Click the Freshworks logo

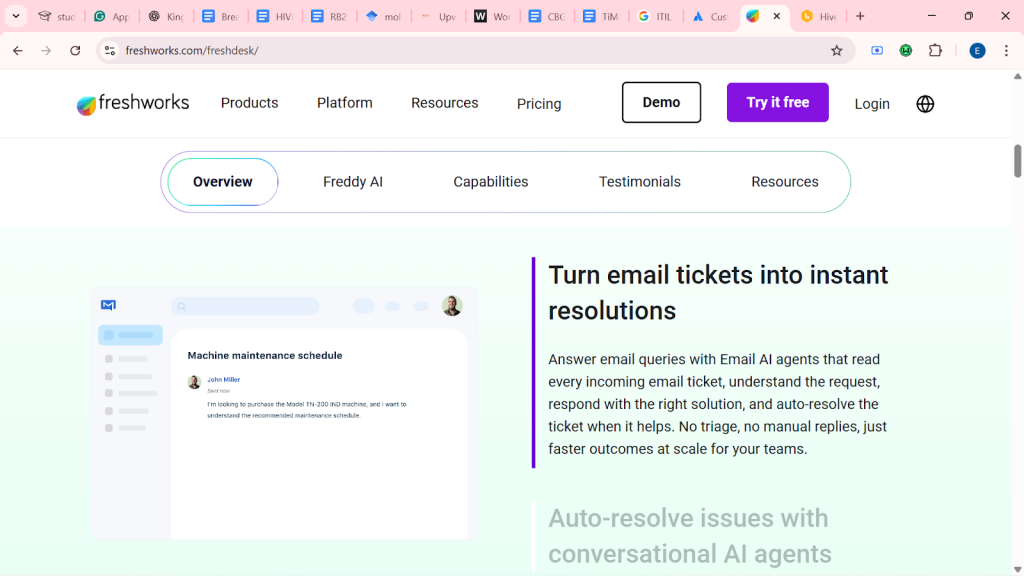133,103
